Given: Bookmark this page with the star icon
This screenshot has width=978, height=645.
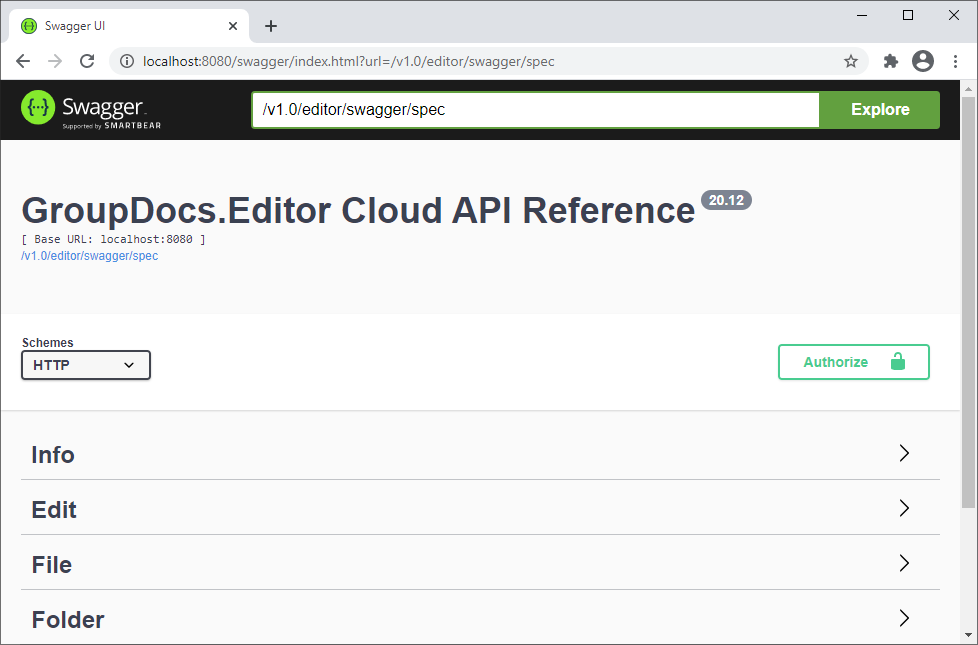Looking at the screenshot, I should pos(851,61).
